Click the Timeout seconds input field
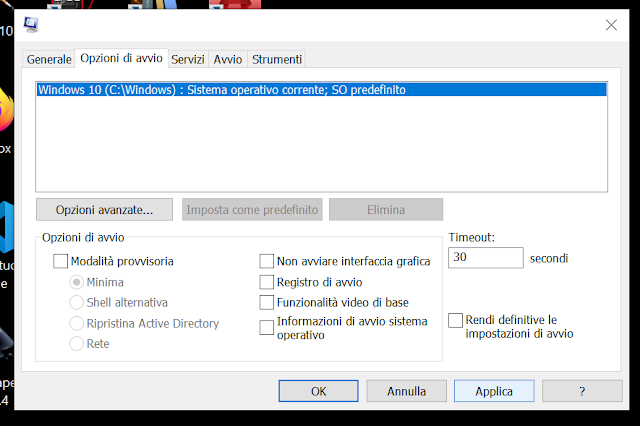The height and width of the screenshot is (426, 640). [486, 257]
